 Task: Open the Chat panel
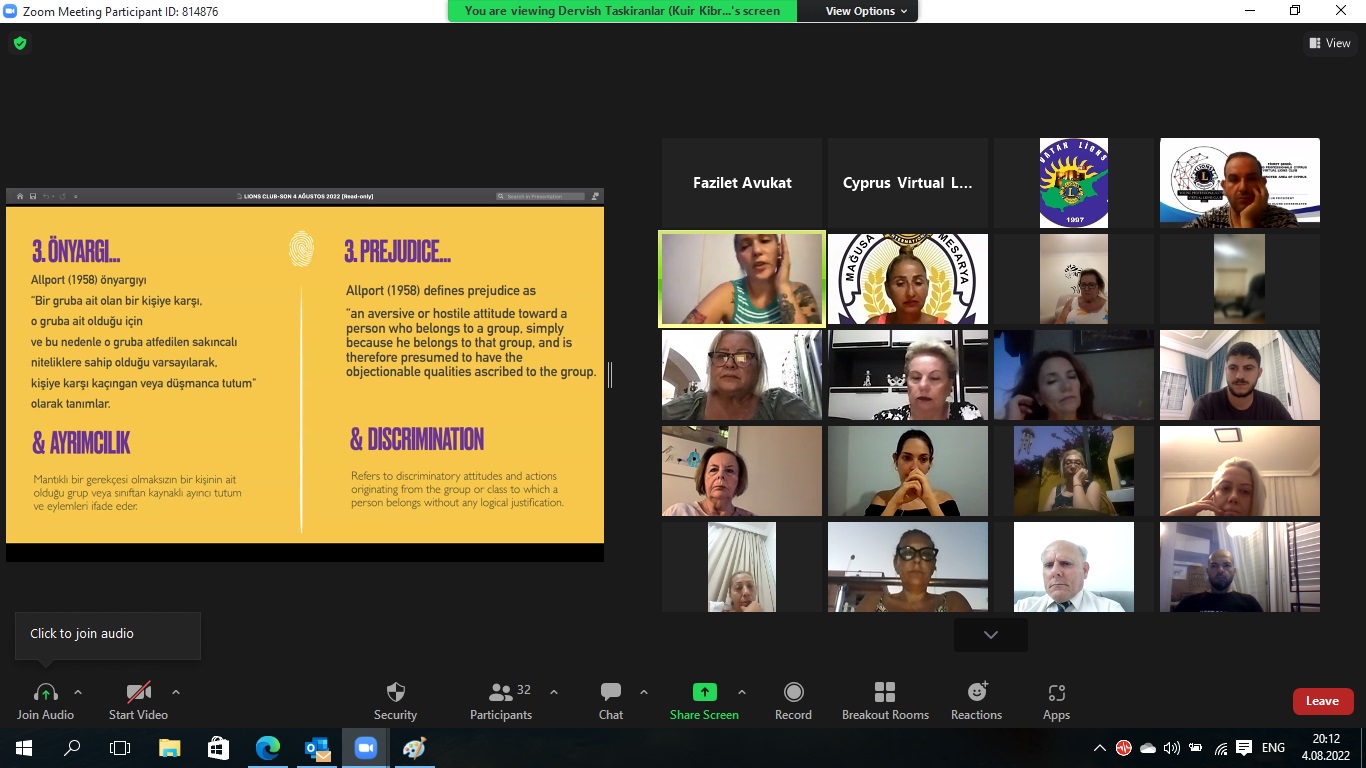(x=610, y=700)
